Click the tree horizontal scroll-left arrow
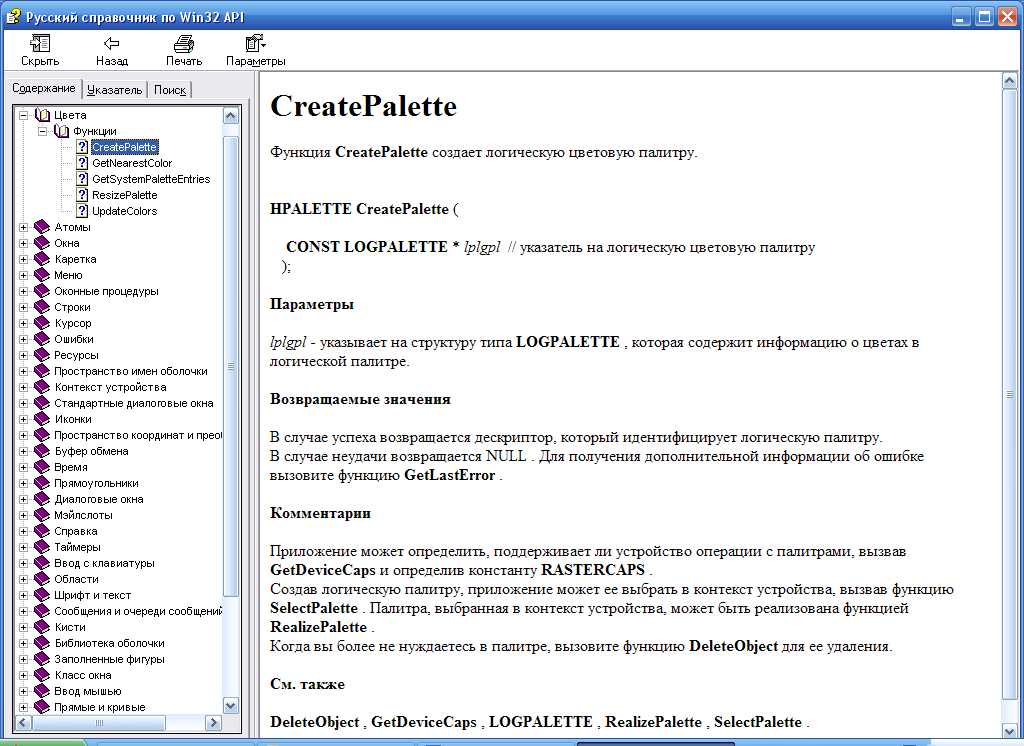Image resolution: width=1024 pixels, height=746 pixels. pos(24,722)
